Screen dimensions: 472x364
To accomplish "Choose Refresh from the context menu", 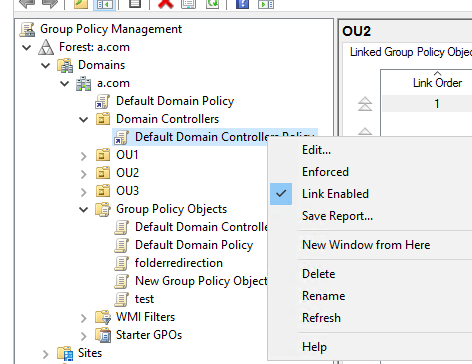I will click(321, 318).
